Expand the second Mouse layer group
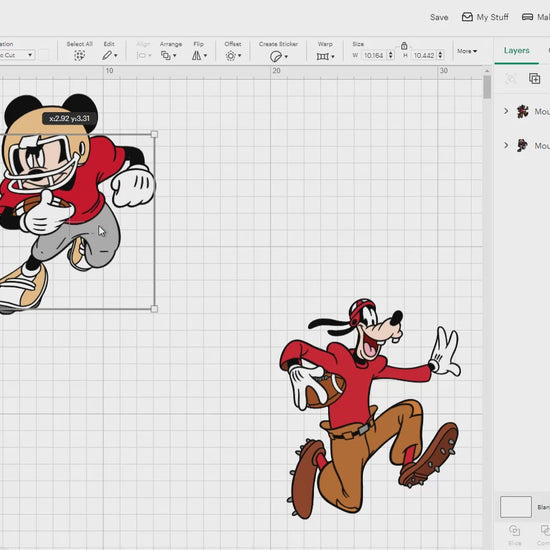 (506, 145)
